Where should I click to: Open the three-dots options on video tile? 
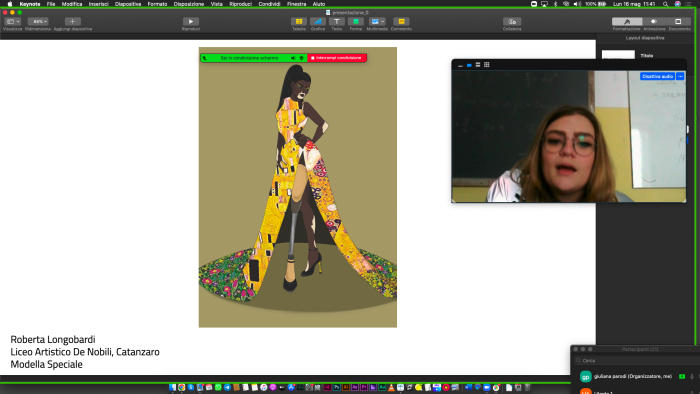pyautogui.click(x=680, y=76)
